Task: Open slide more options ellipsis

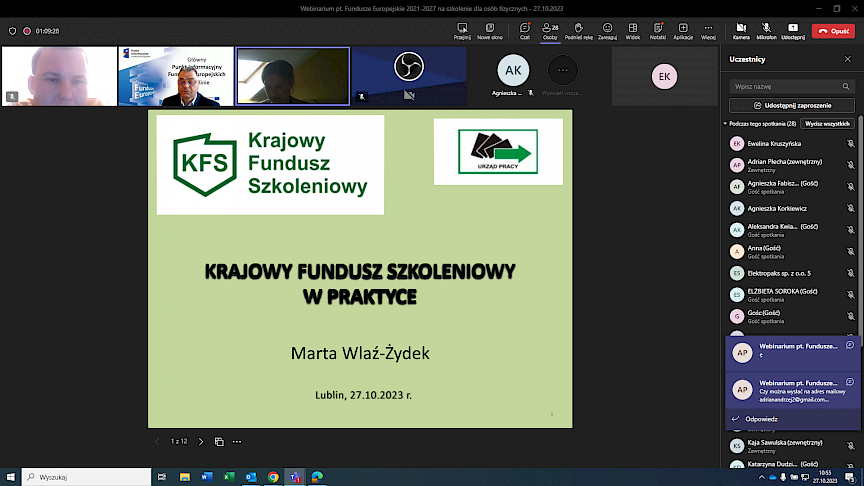Action: point(237,442)
